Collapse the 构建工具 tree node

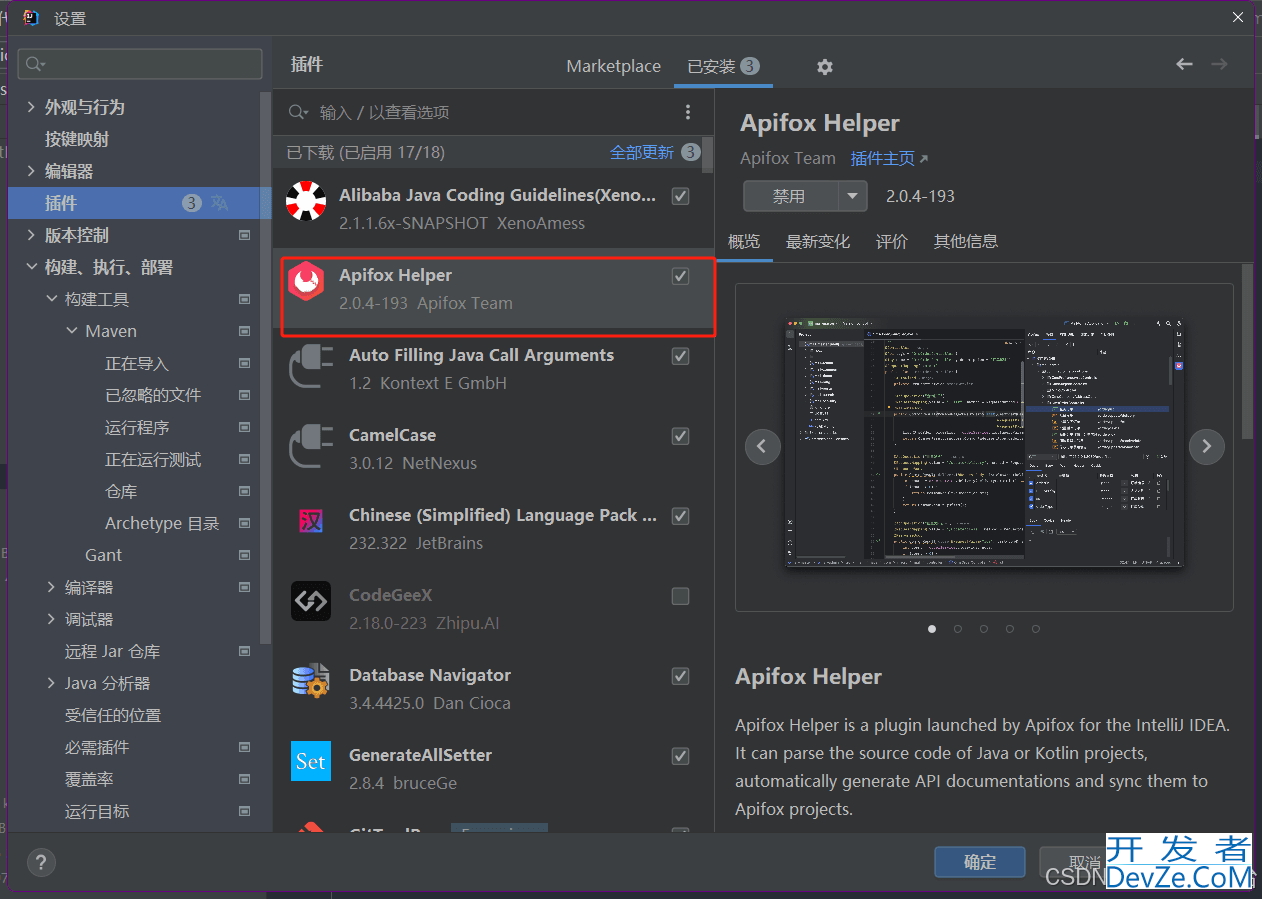51,299
